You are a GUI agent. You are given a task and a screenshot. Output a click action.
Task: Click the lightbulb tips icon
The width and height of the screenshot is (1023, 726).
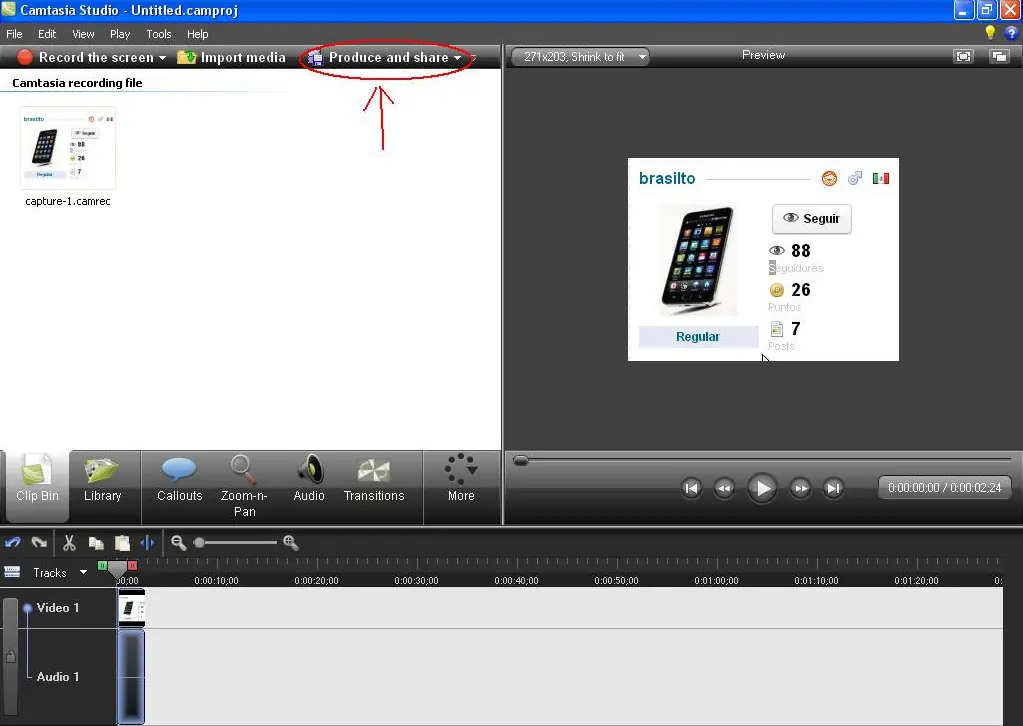tap(990, 33)
